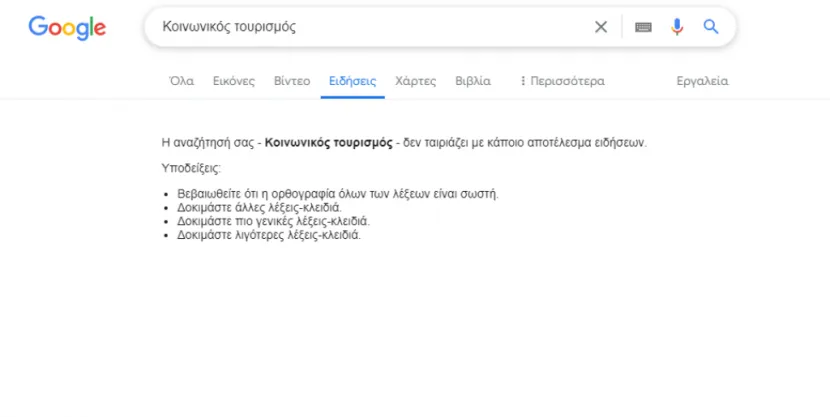The width and height of the screenshot is (830, 417).
Task: Click the bold Κοινωνικός τουρισμός text in message
Action: coord(329,143)
